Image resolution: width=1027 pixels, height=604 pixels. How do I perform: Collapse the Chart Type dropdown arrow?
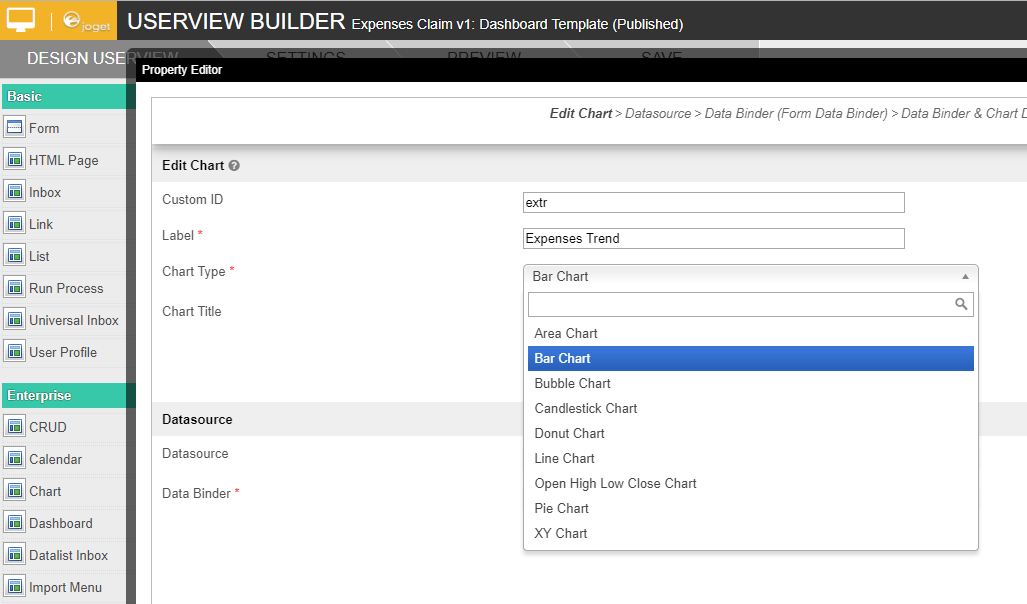965,276
